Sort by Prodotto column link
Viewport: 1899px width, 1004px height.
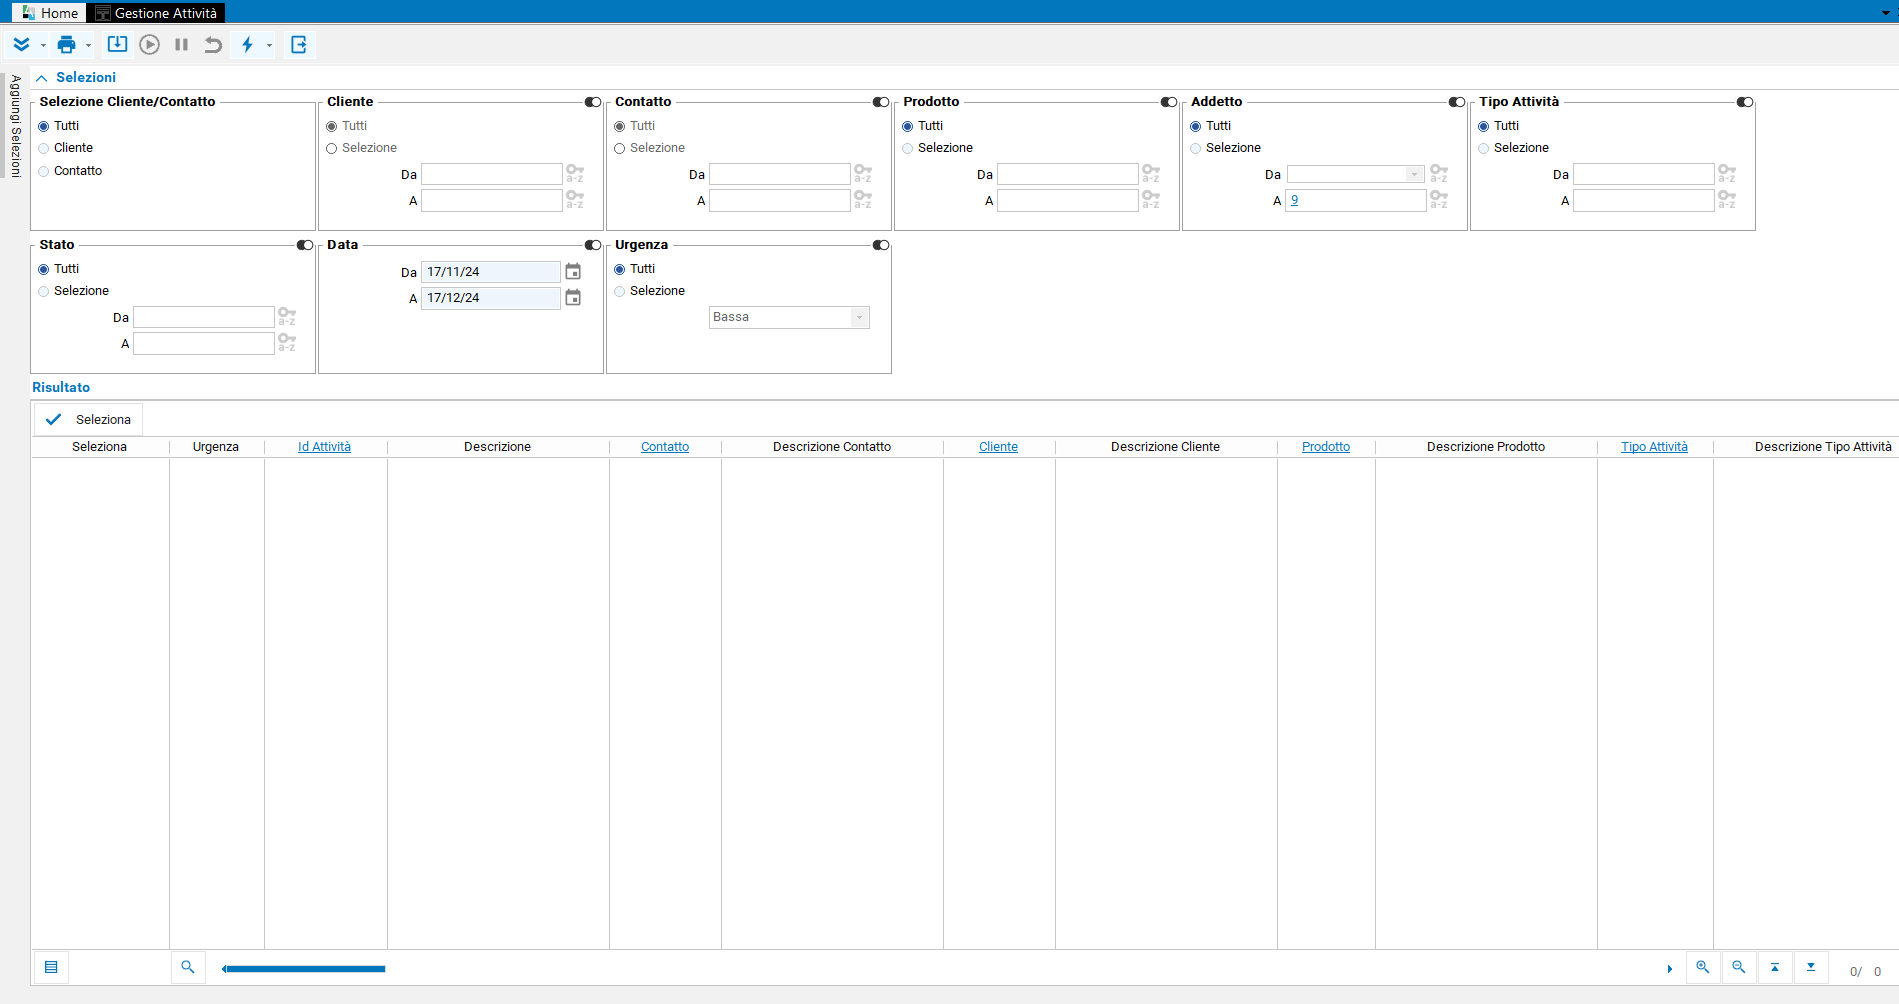point(1326,447)
